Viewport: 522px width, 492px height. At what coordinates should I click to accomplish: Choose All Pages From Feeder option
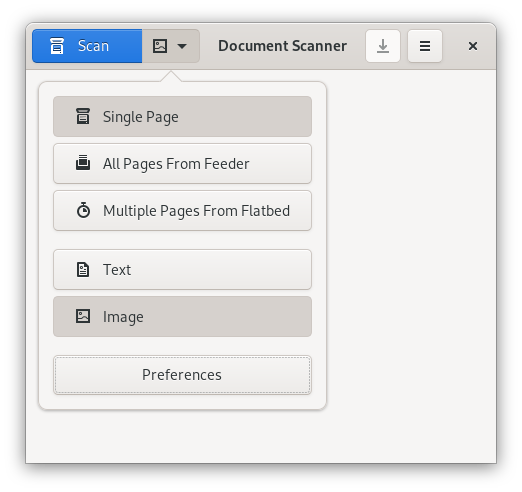point(182,163)
